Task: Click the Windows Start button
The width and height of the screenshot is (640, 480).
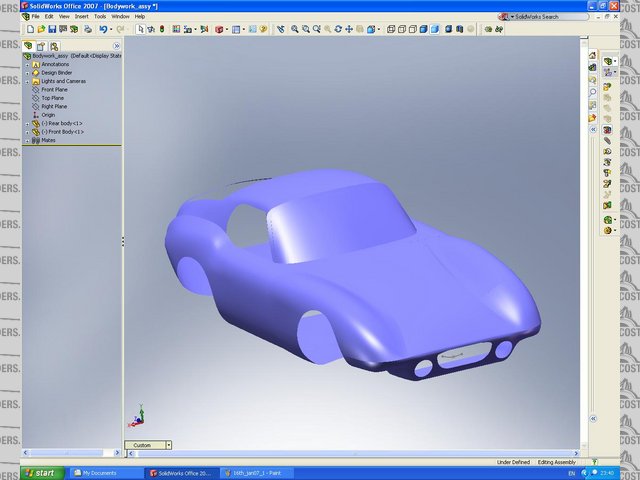Action: tap(38, 472)
